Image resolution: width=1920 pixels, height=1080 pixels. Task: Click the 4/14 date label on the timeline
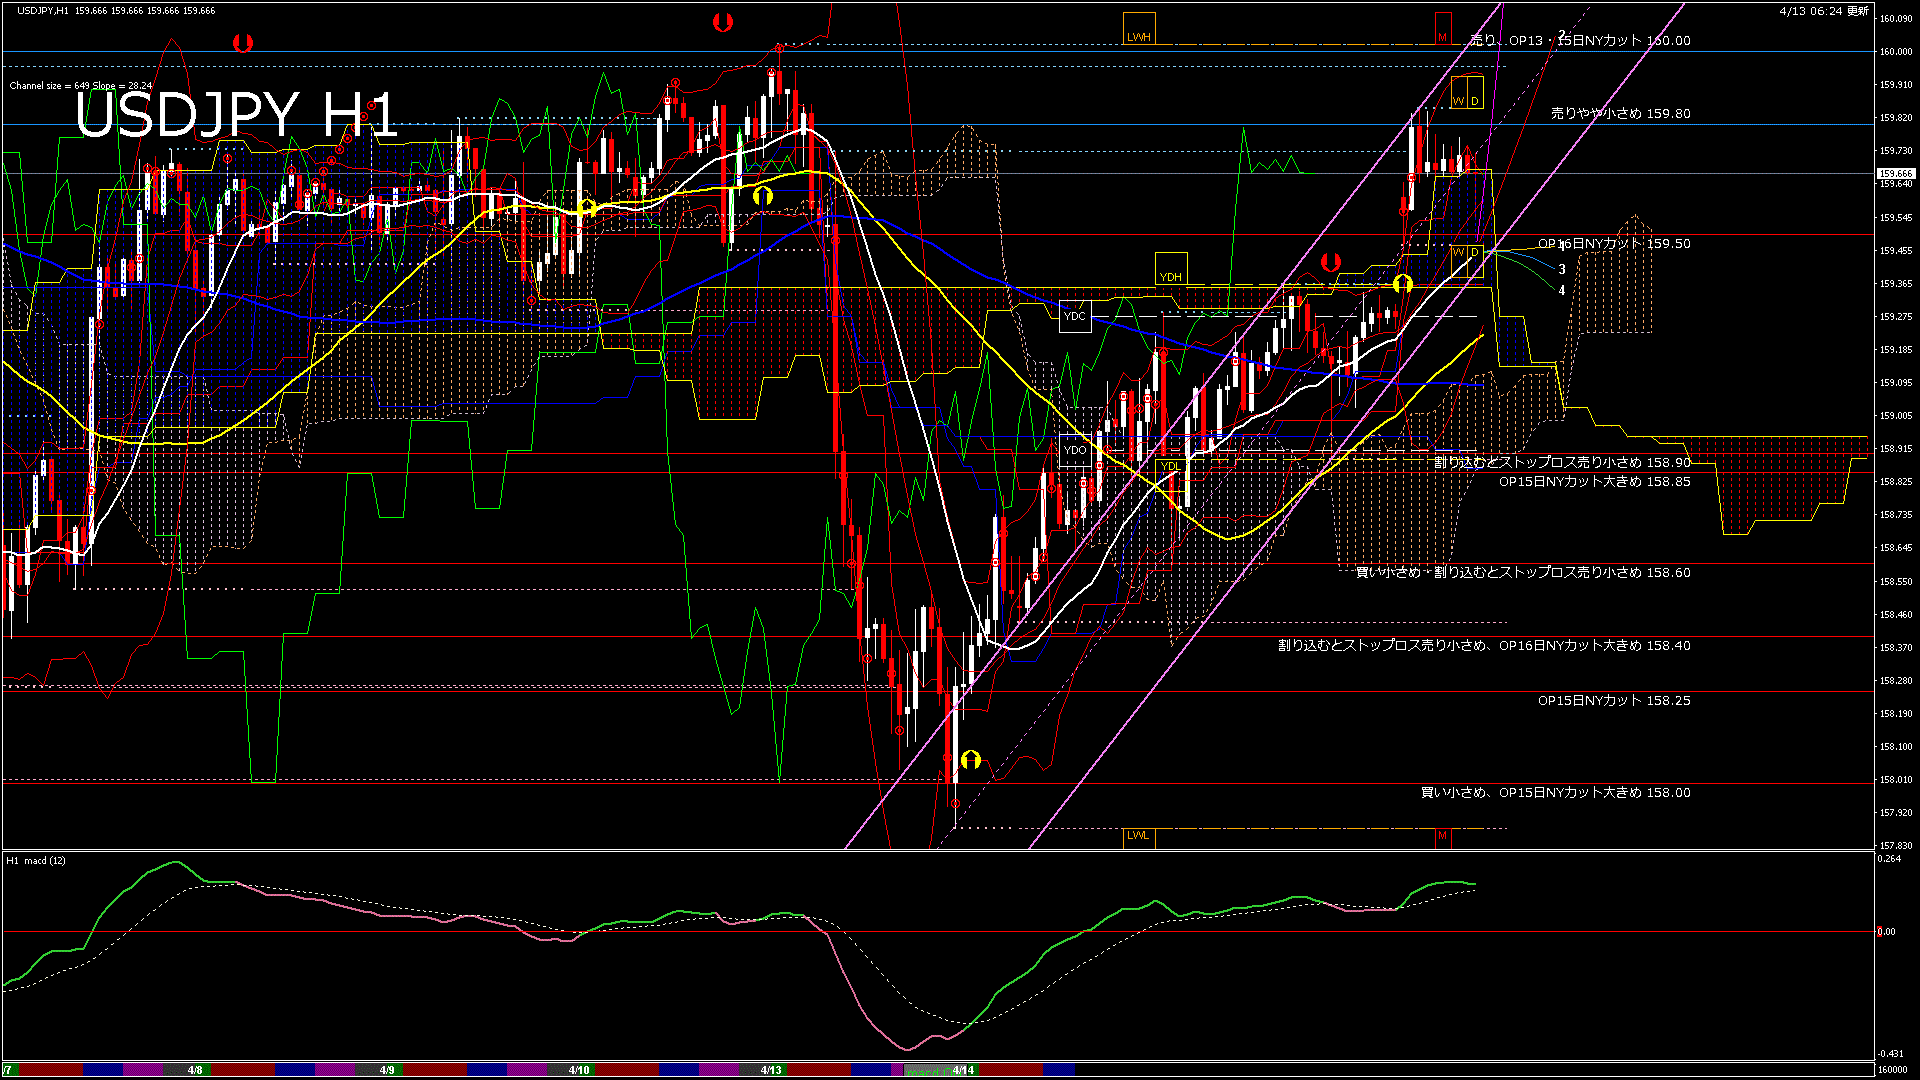pos(963,1069)
